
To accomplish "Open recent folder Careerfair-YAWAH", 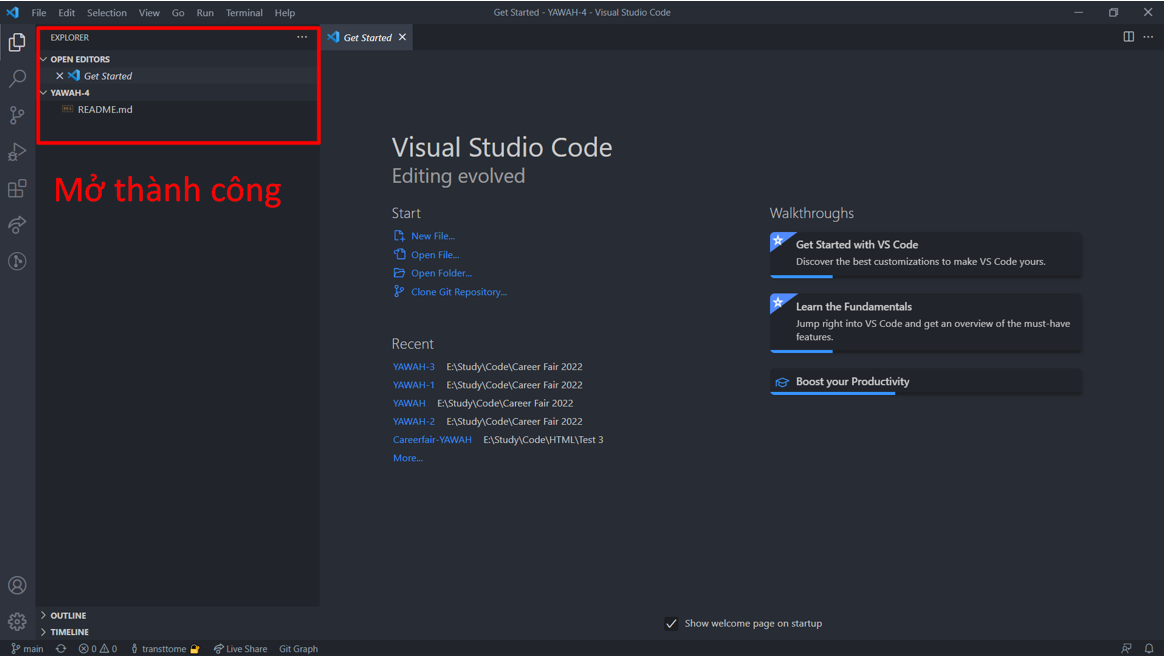I will [432, 439].
